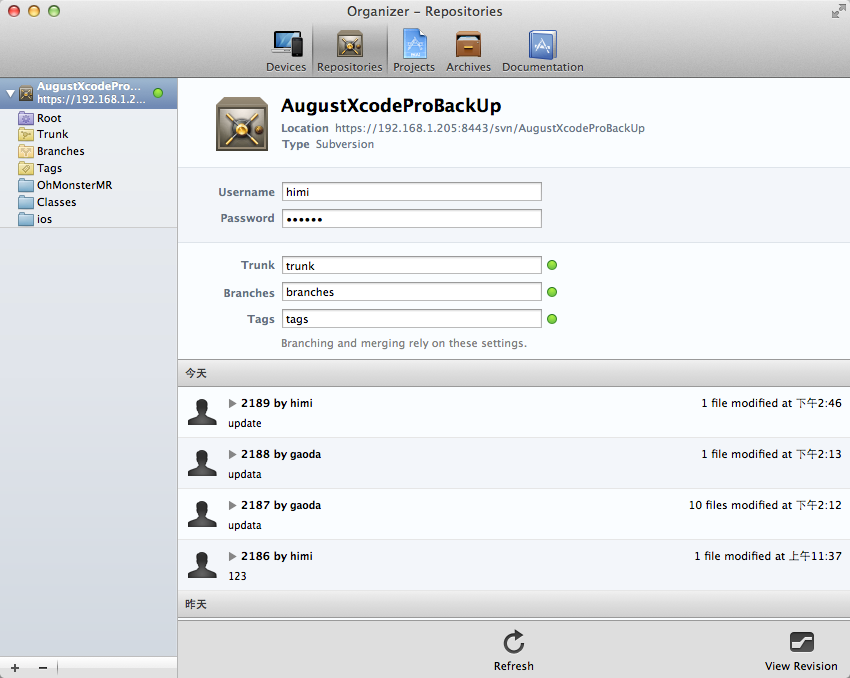This screenshot has width=850, height=678.
Task: Open View Revision
Action: (801, 650)
